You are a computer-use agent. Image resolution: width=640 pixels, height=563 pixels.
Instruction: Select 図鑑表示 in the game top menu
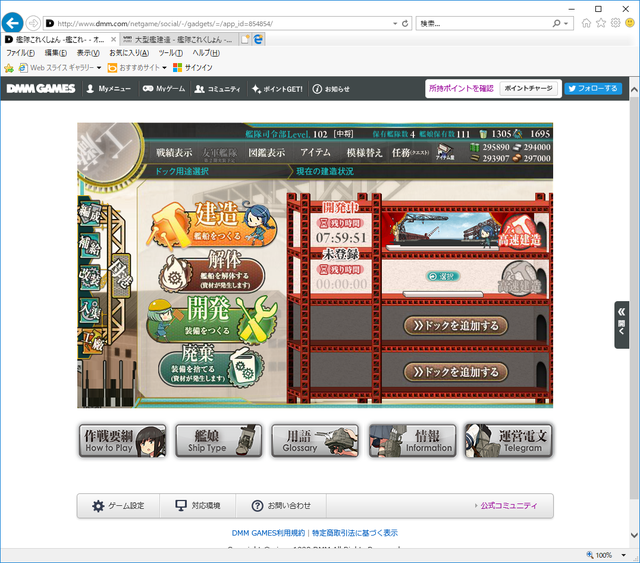click(x=267, y=153)
